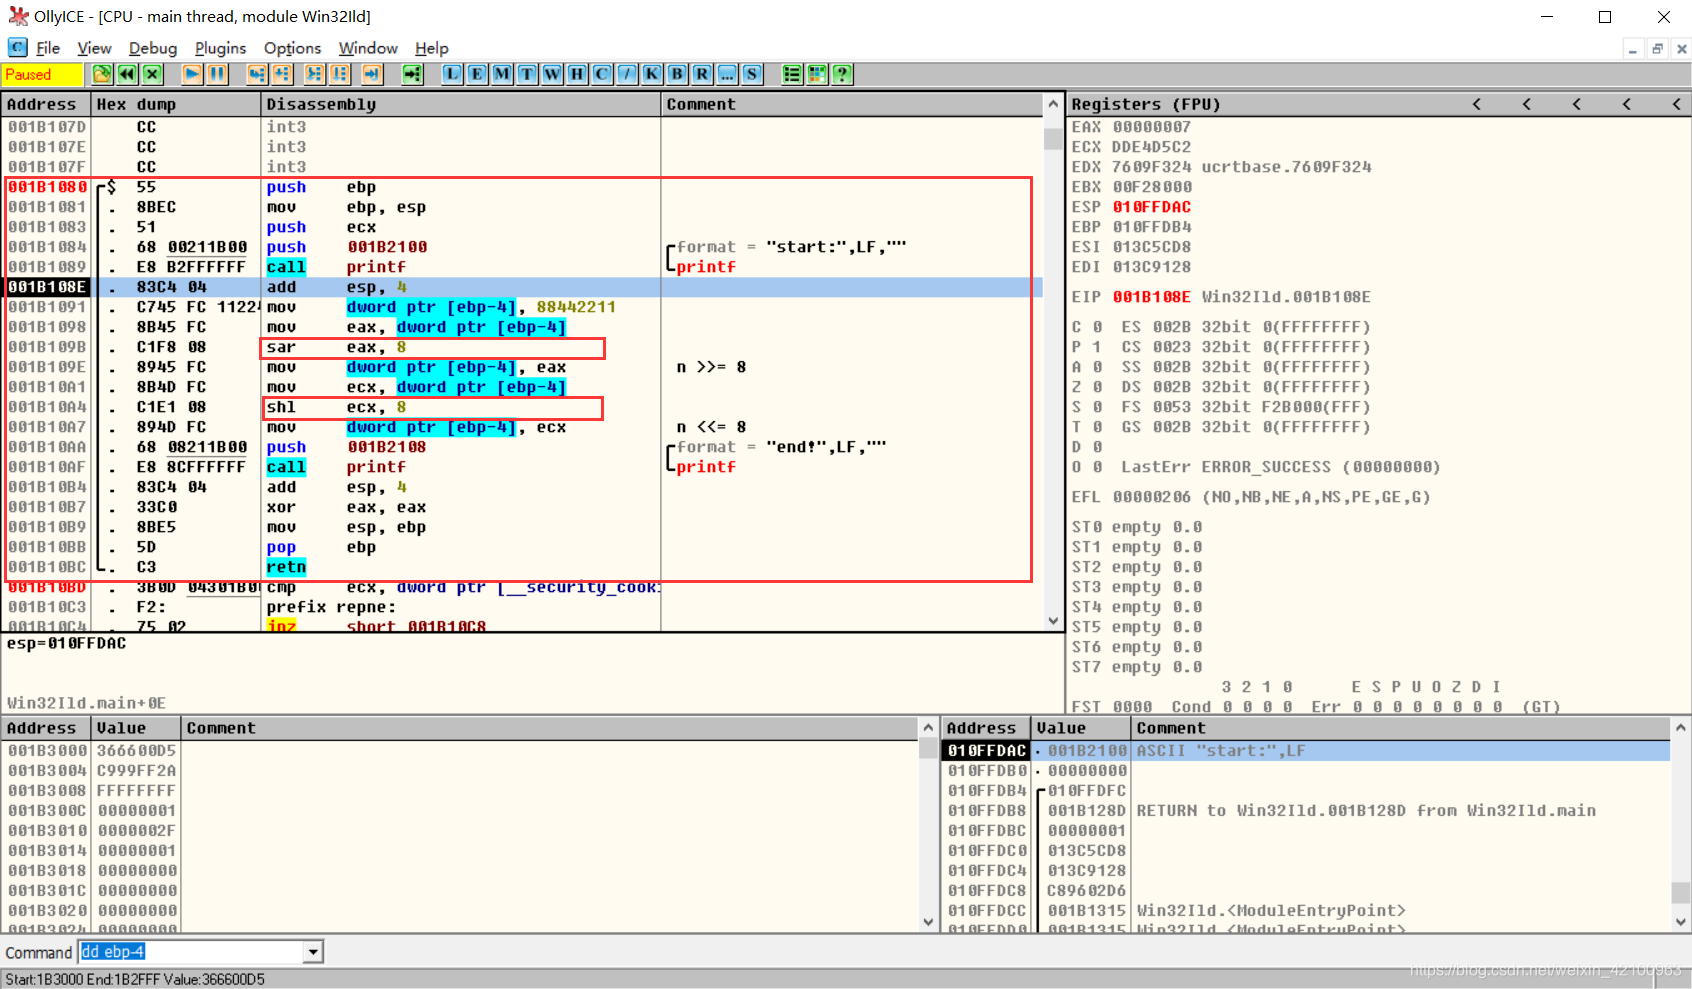1692x989 pixels.
Task: Open a new executable file via toolbar
Action: pos(102,74)
